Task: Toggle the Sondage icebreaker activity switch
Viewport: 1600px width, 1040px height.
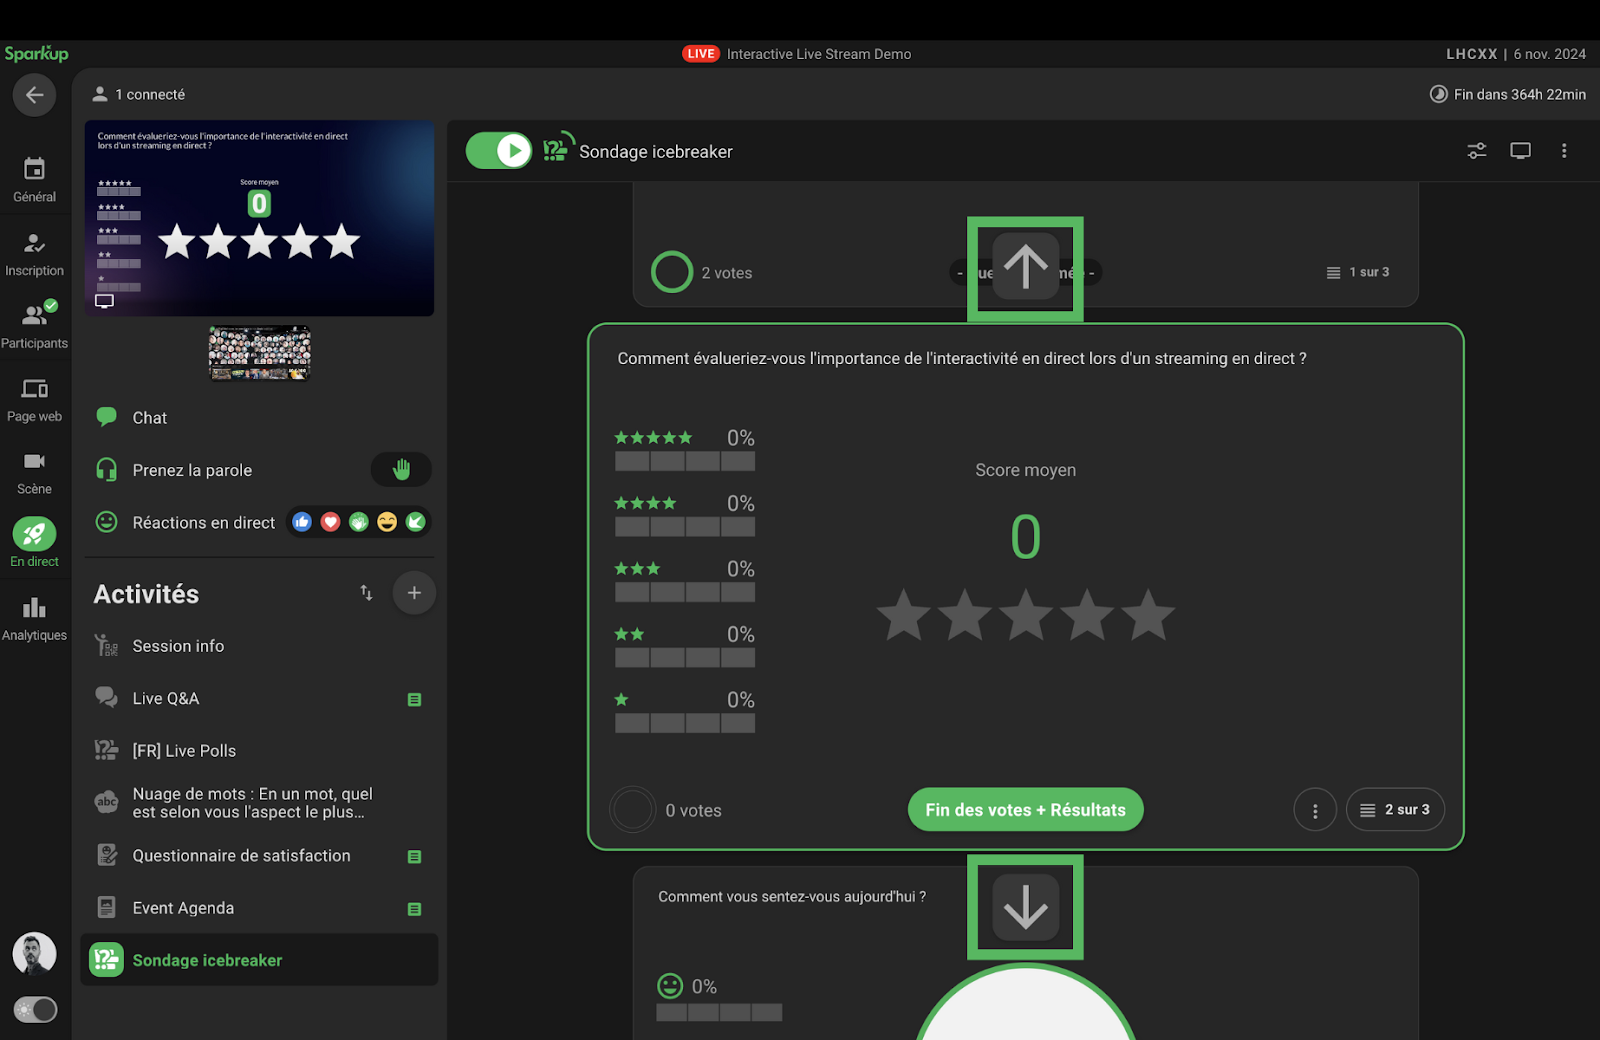Action: [499, 151]
